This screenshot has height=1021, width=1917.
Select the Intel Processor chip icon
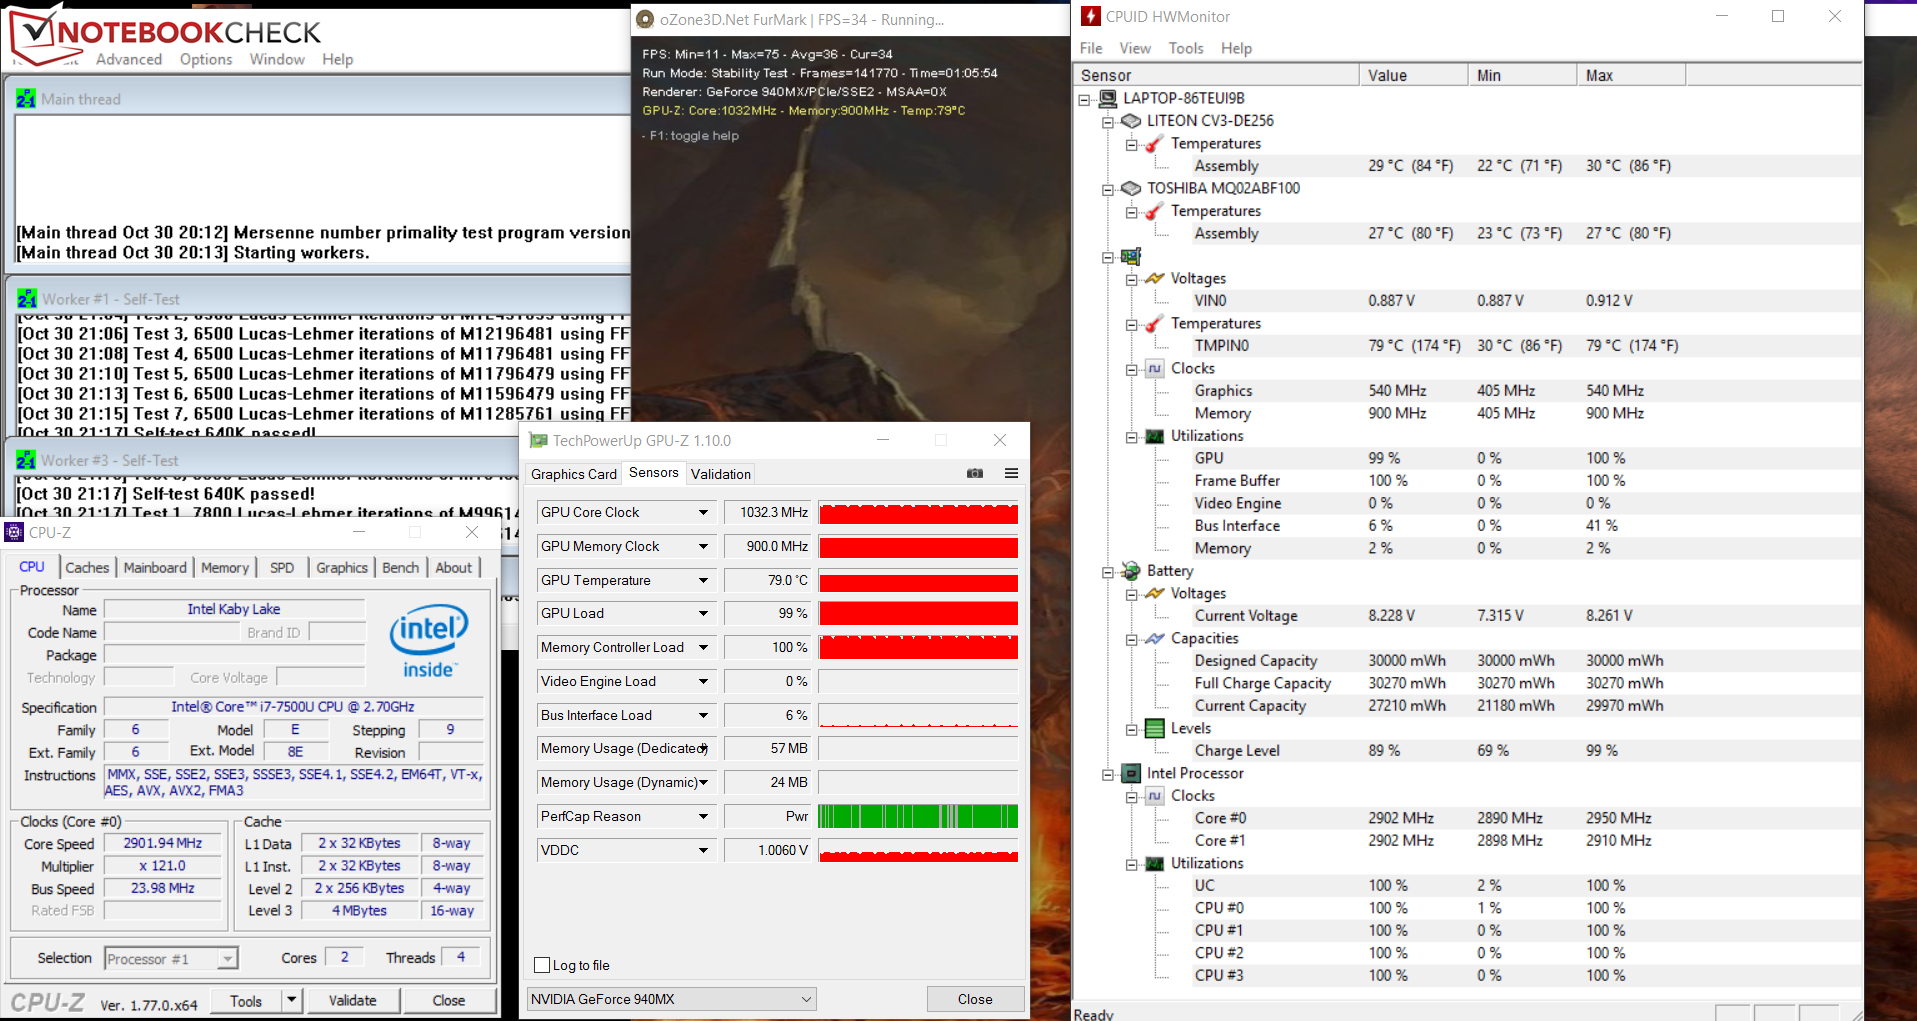click(1131, 773)
